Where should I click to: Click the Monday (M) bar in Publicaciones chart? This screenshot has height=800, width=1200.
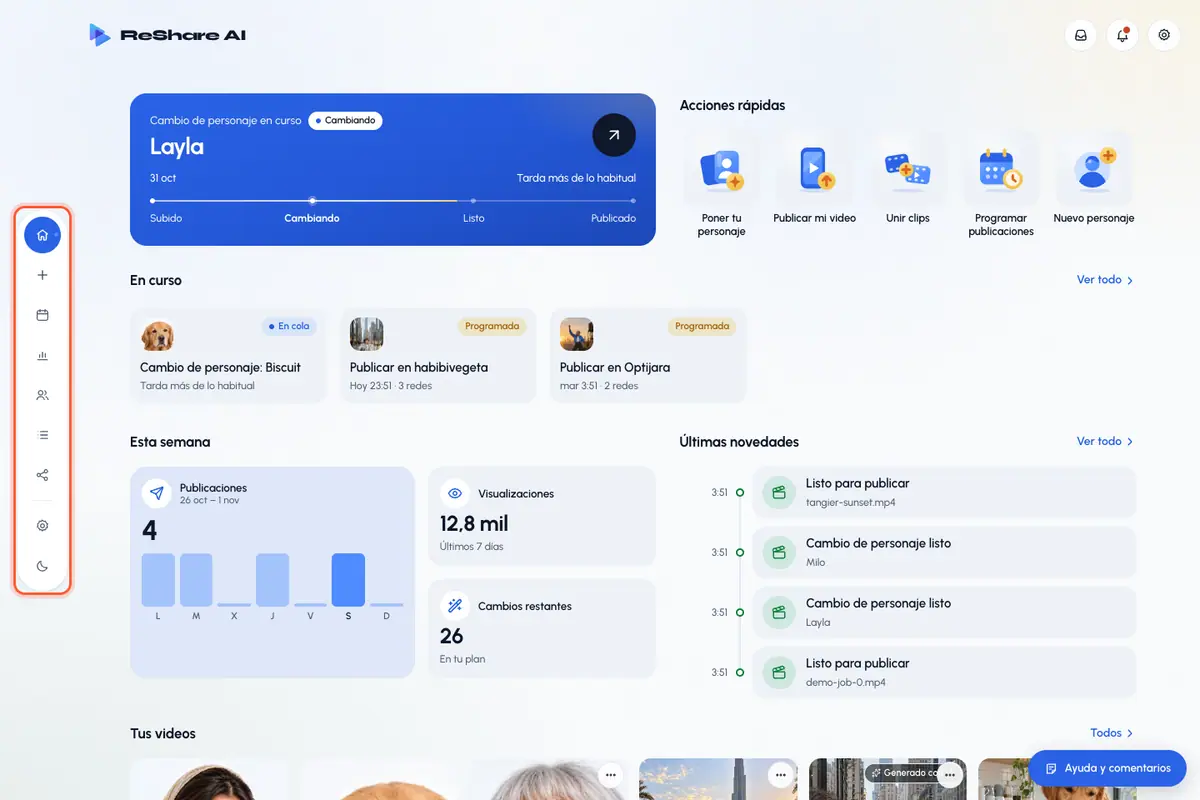[196, 580]
